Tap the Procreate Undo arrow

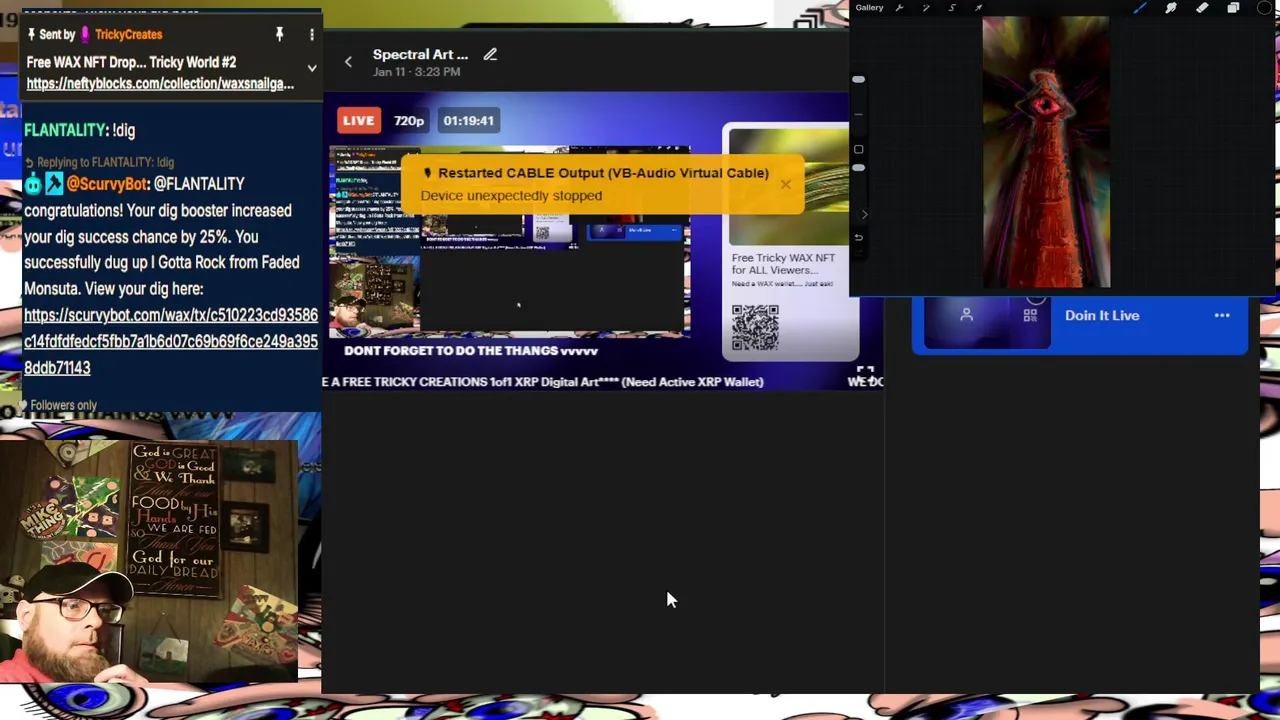coord(858,237)
